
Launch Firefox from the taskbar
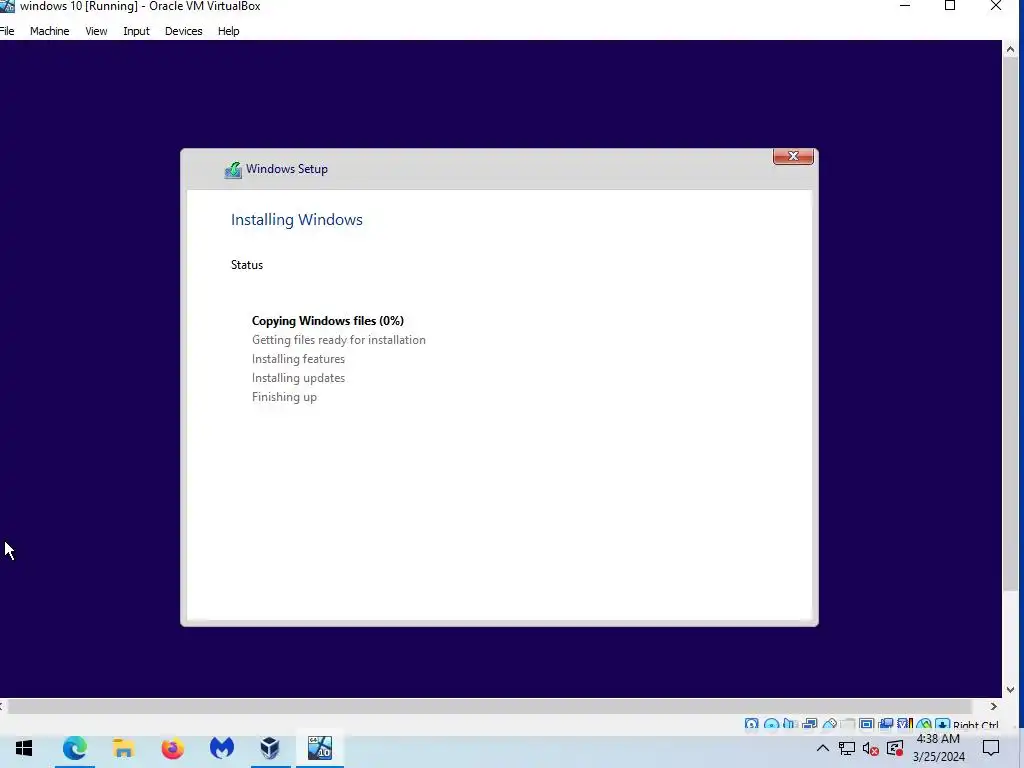coord(172,748)
